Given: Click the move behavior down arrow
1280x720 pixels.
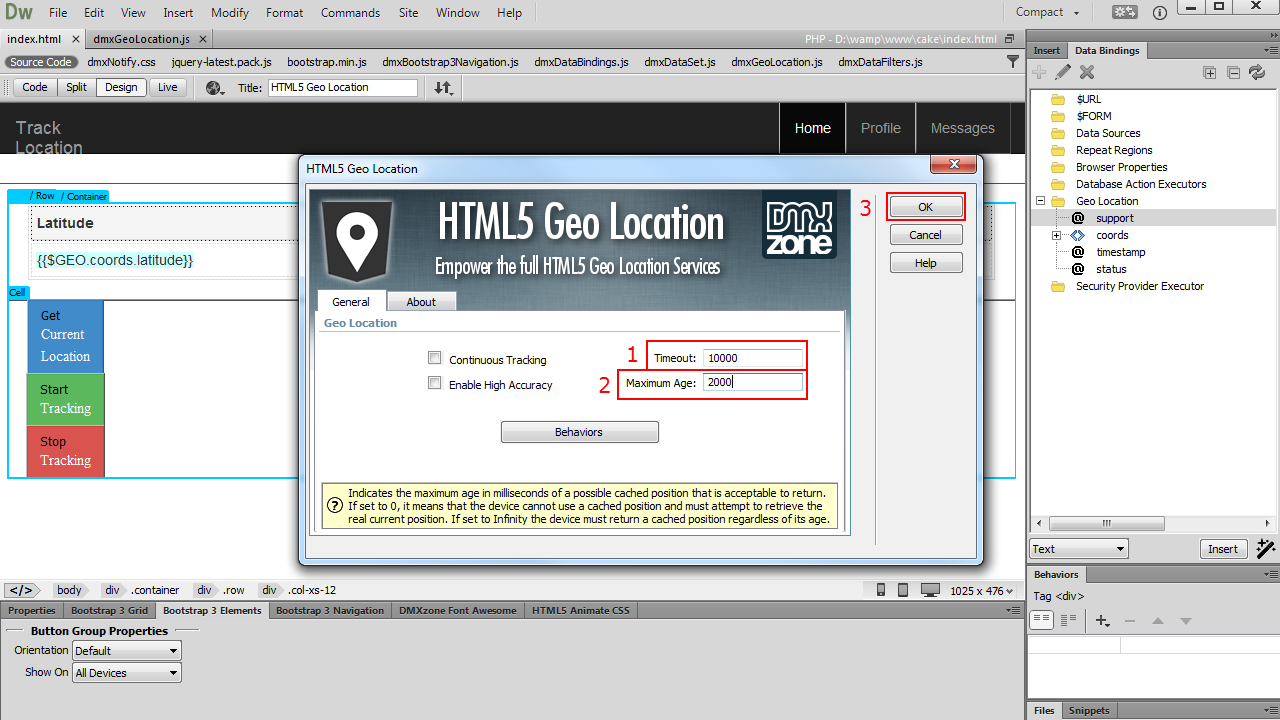Looking at the screenshot, I should coord(1186,621).
